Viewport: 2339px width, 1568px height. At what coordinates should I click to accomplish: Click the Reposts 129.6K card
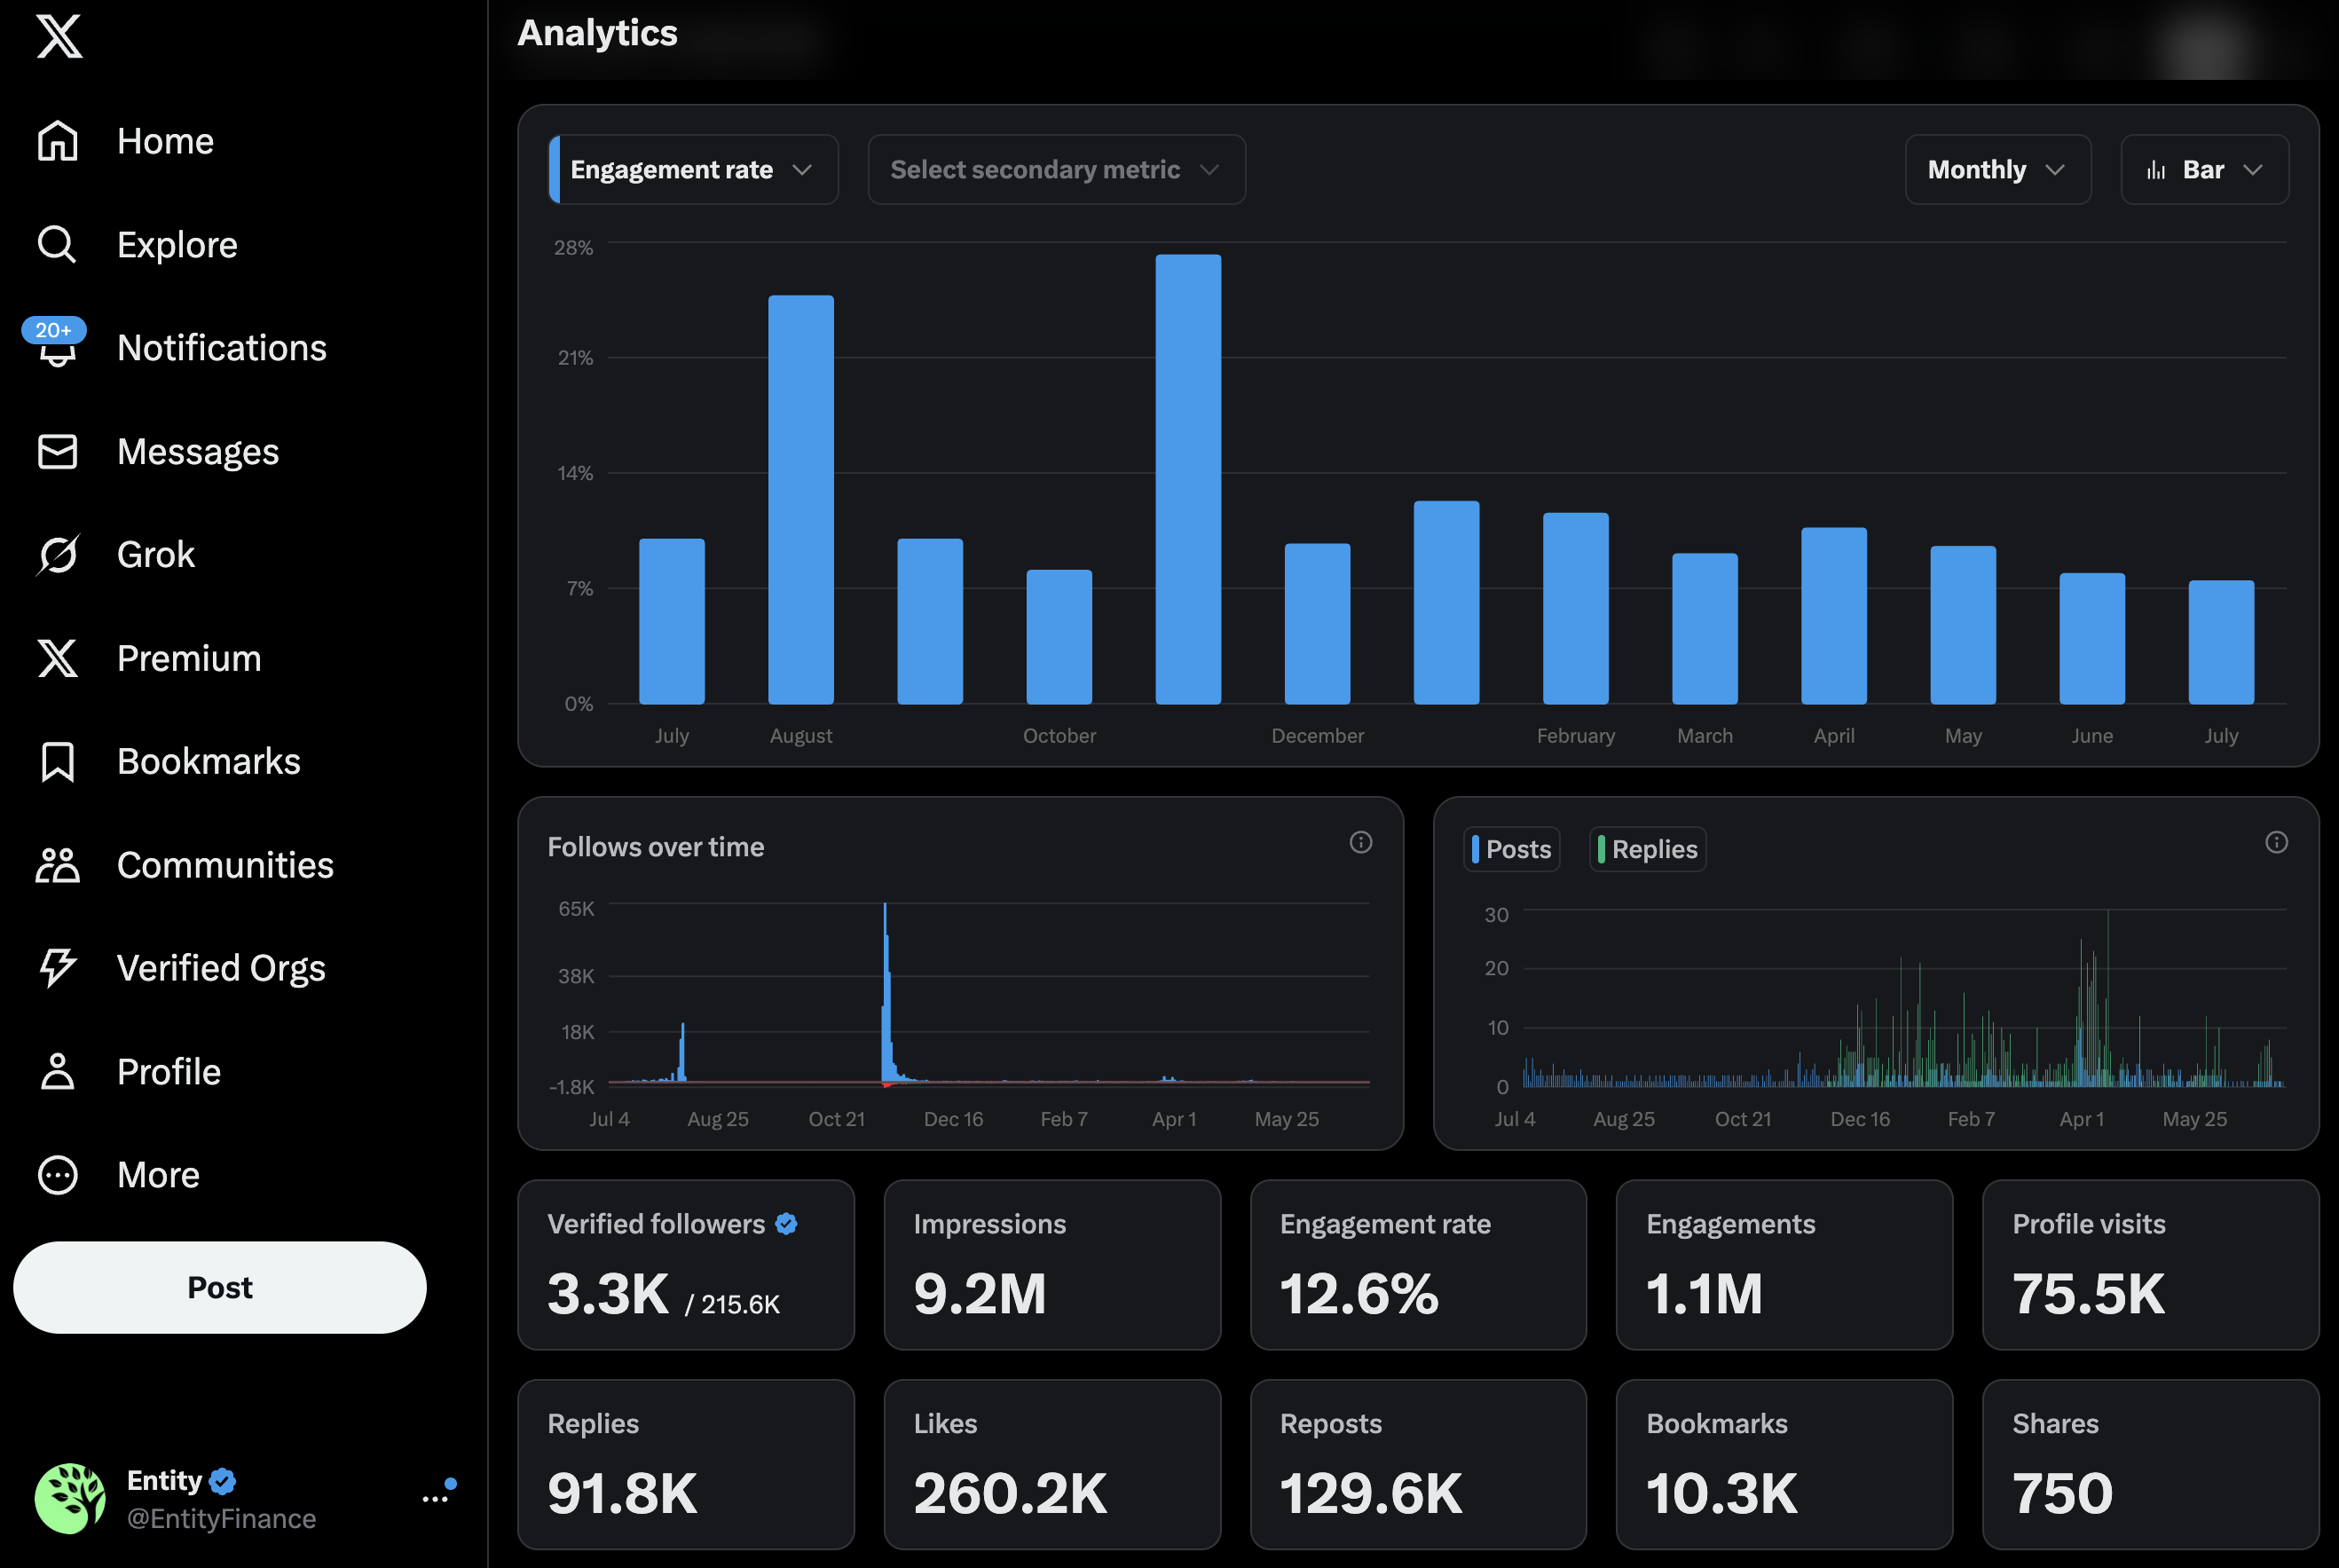click(x=1418, y=1465)
